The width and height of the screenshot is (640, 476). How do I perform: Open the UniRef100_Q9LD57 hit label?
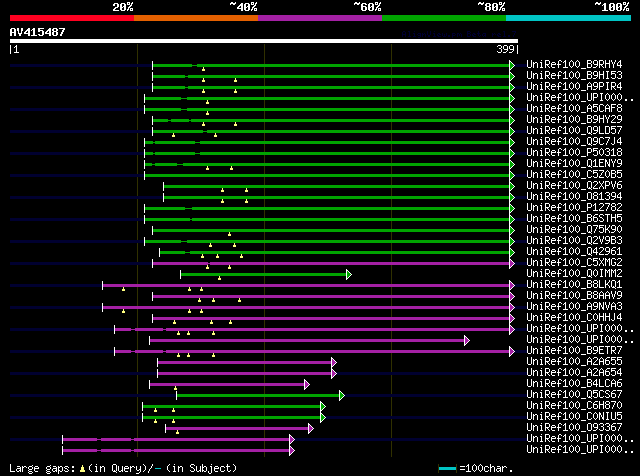[574, 131]
